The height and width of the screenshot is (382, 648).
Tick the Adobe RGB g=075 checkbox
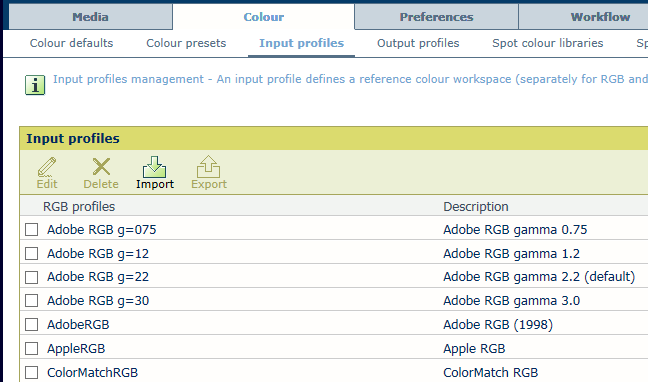[31, 229]
